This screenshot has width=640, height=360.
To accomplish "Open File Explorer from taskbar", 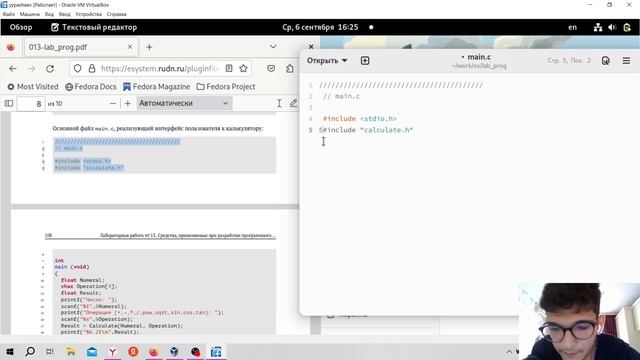I will (x=71, y=351).
